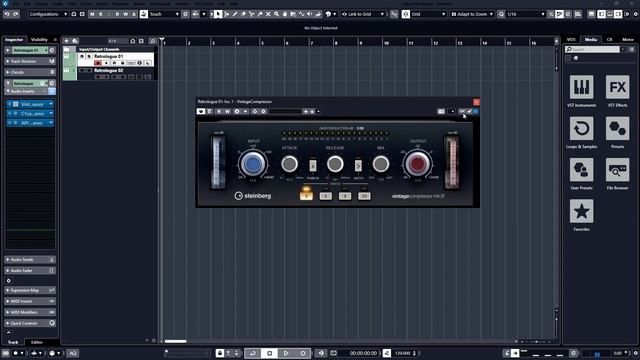Select the Mute X tool
Screen dimensions: 640x360
(x=268, y=14)
